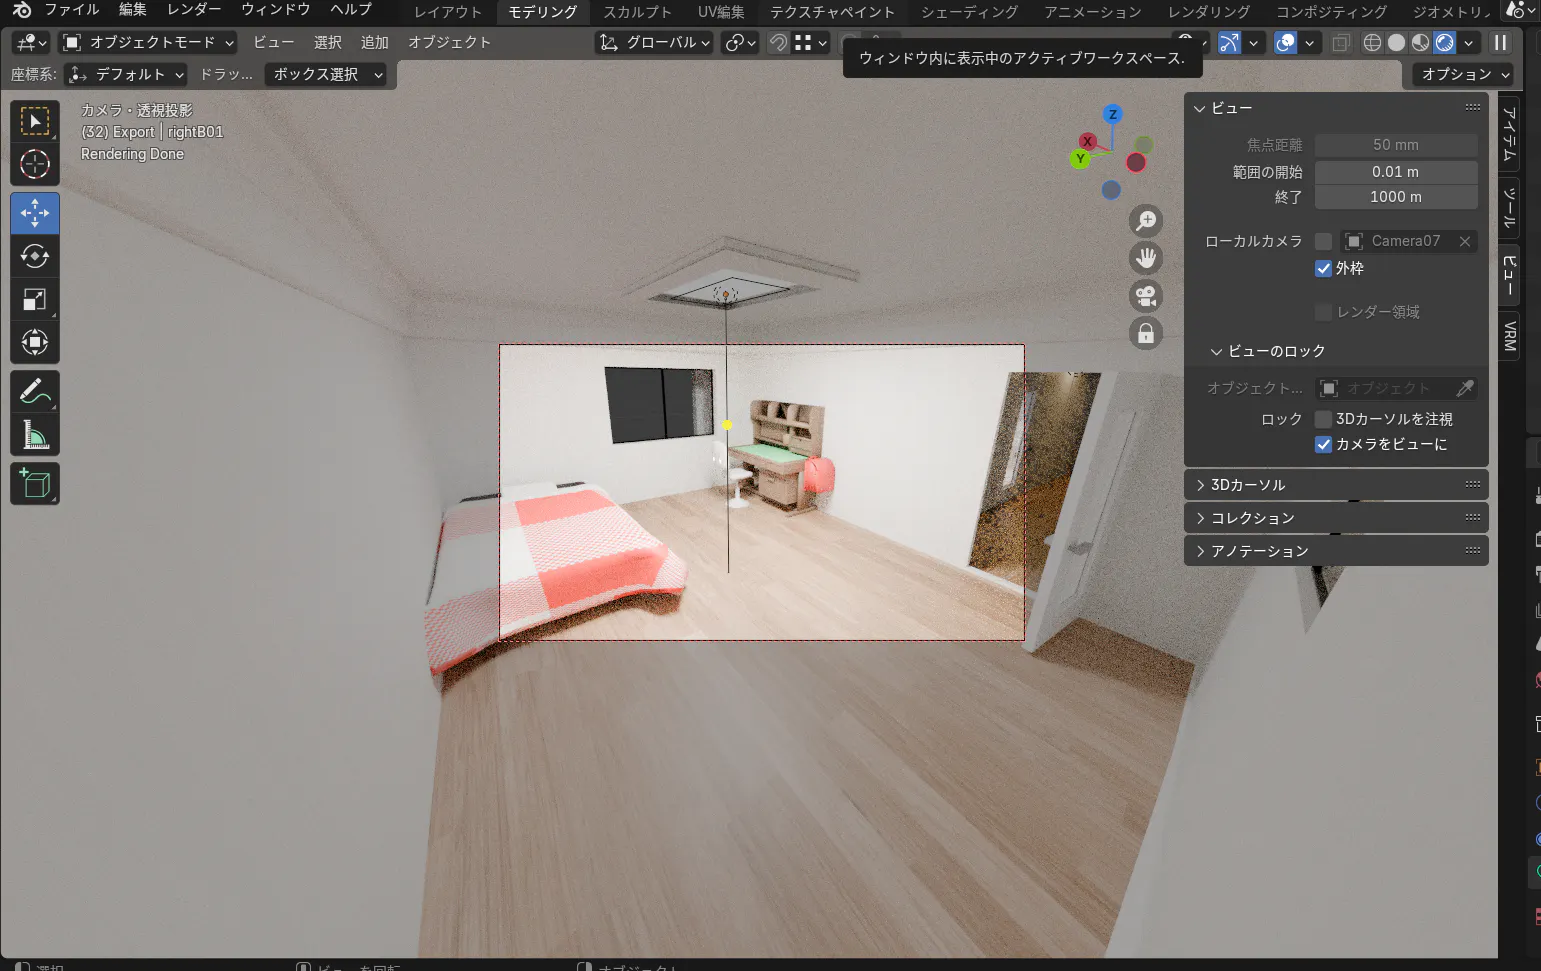Screen dimensions: 1541x971
Task: Expand the 3Dカーソル panel
Action: (1248, 485)
